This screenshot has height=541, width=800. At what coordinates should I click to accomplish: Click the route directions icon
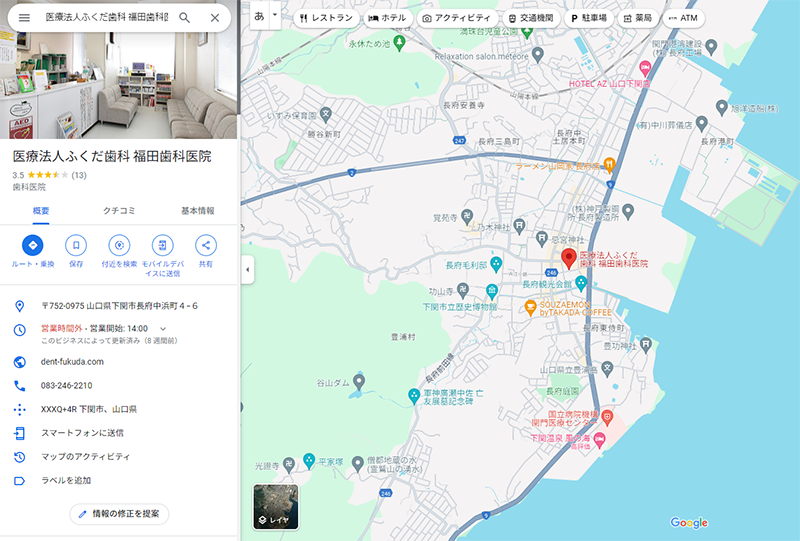[x=33, y=245]
